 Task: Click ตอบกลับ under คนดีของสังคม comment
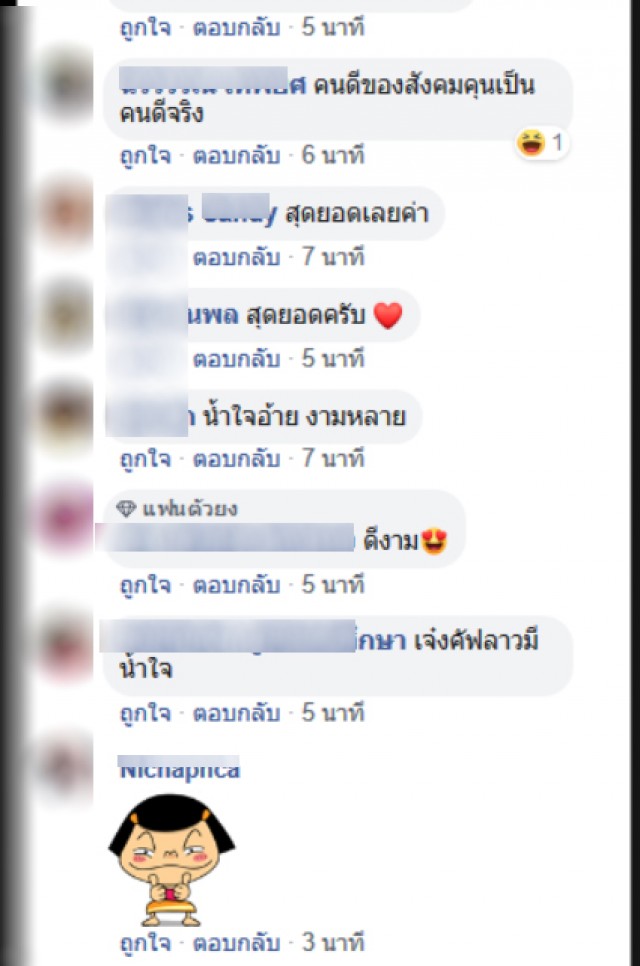(237, 155)
